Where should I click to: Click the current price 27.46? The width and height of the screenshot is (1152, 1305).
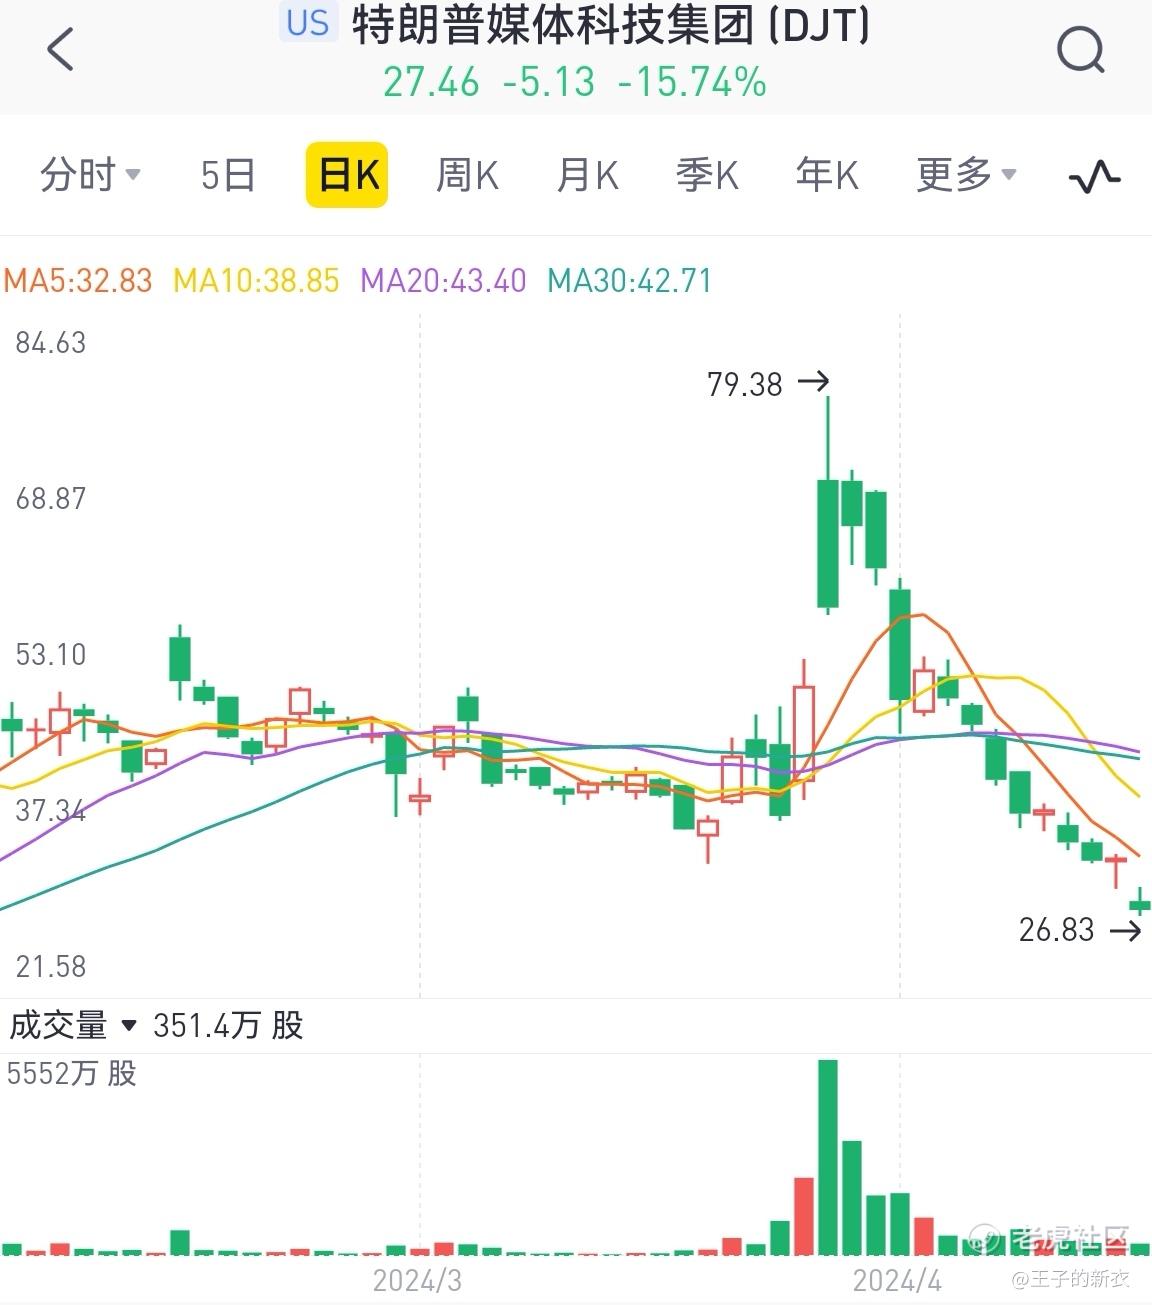431,82
